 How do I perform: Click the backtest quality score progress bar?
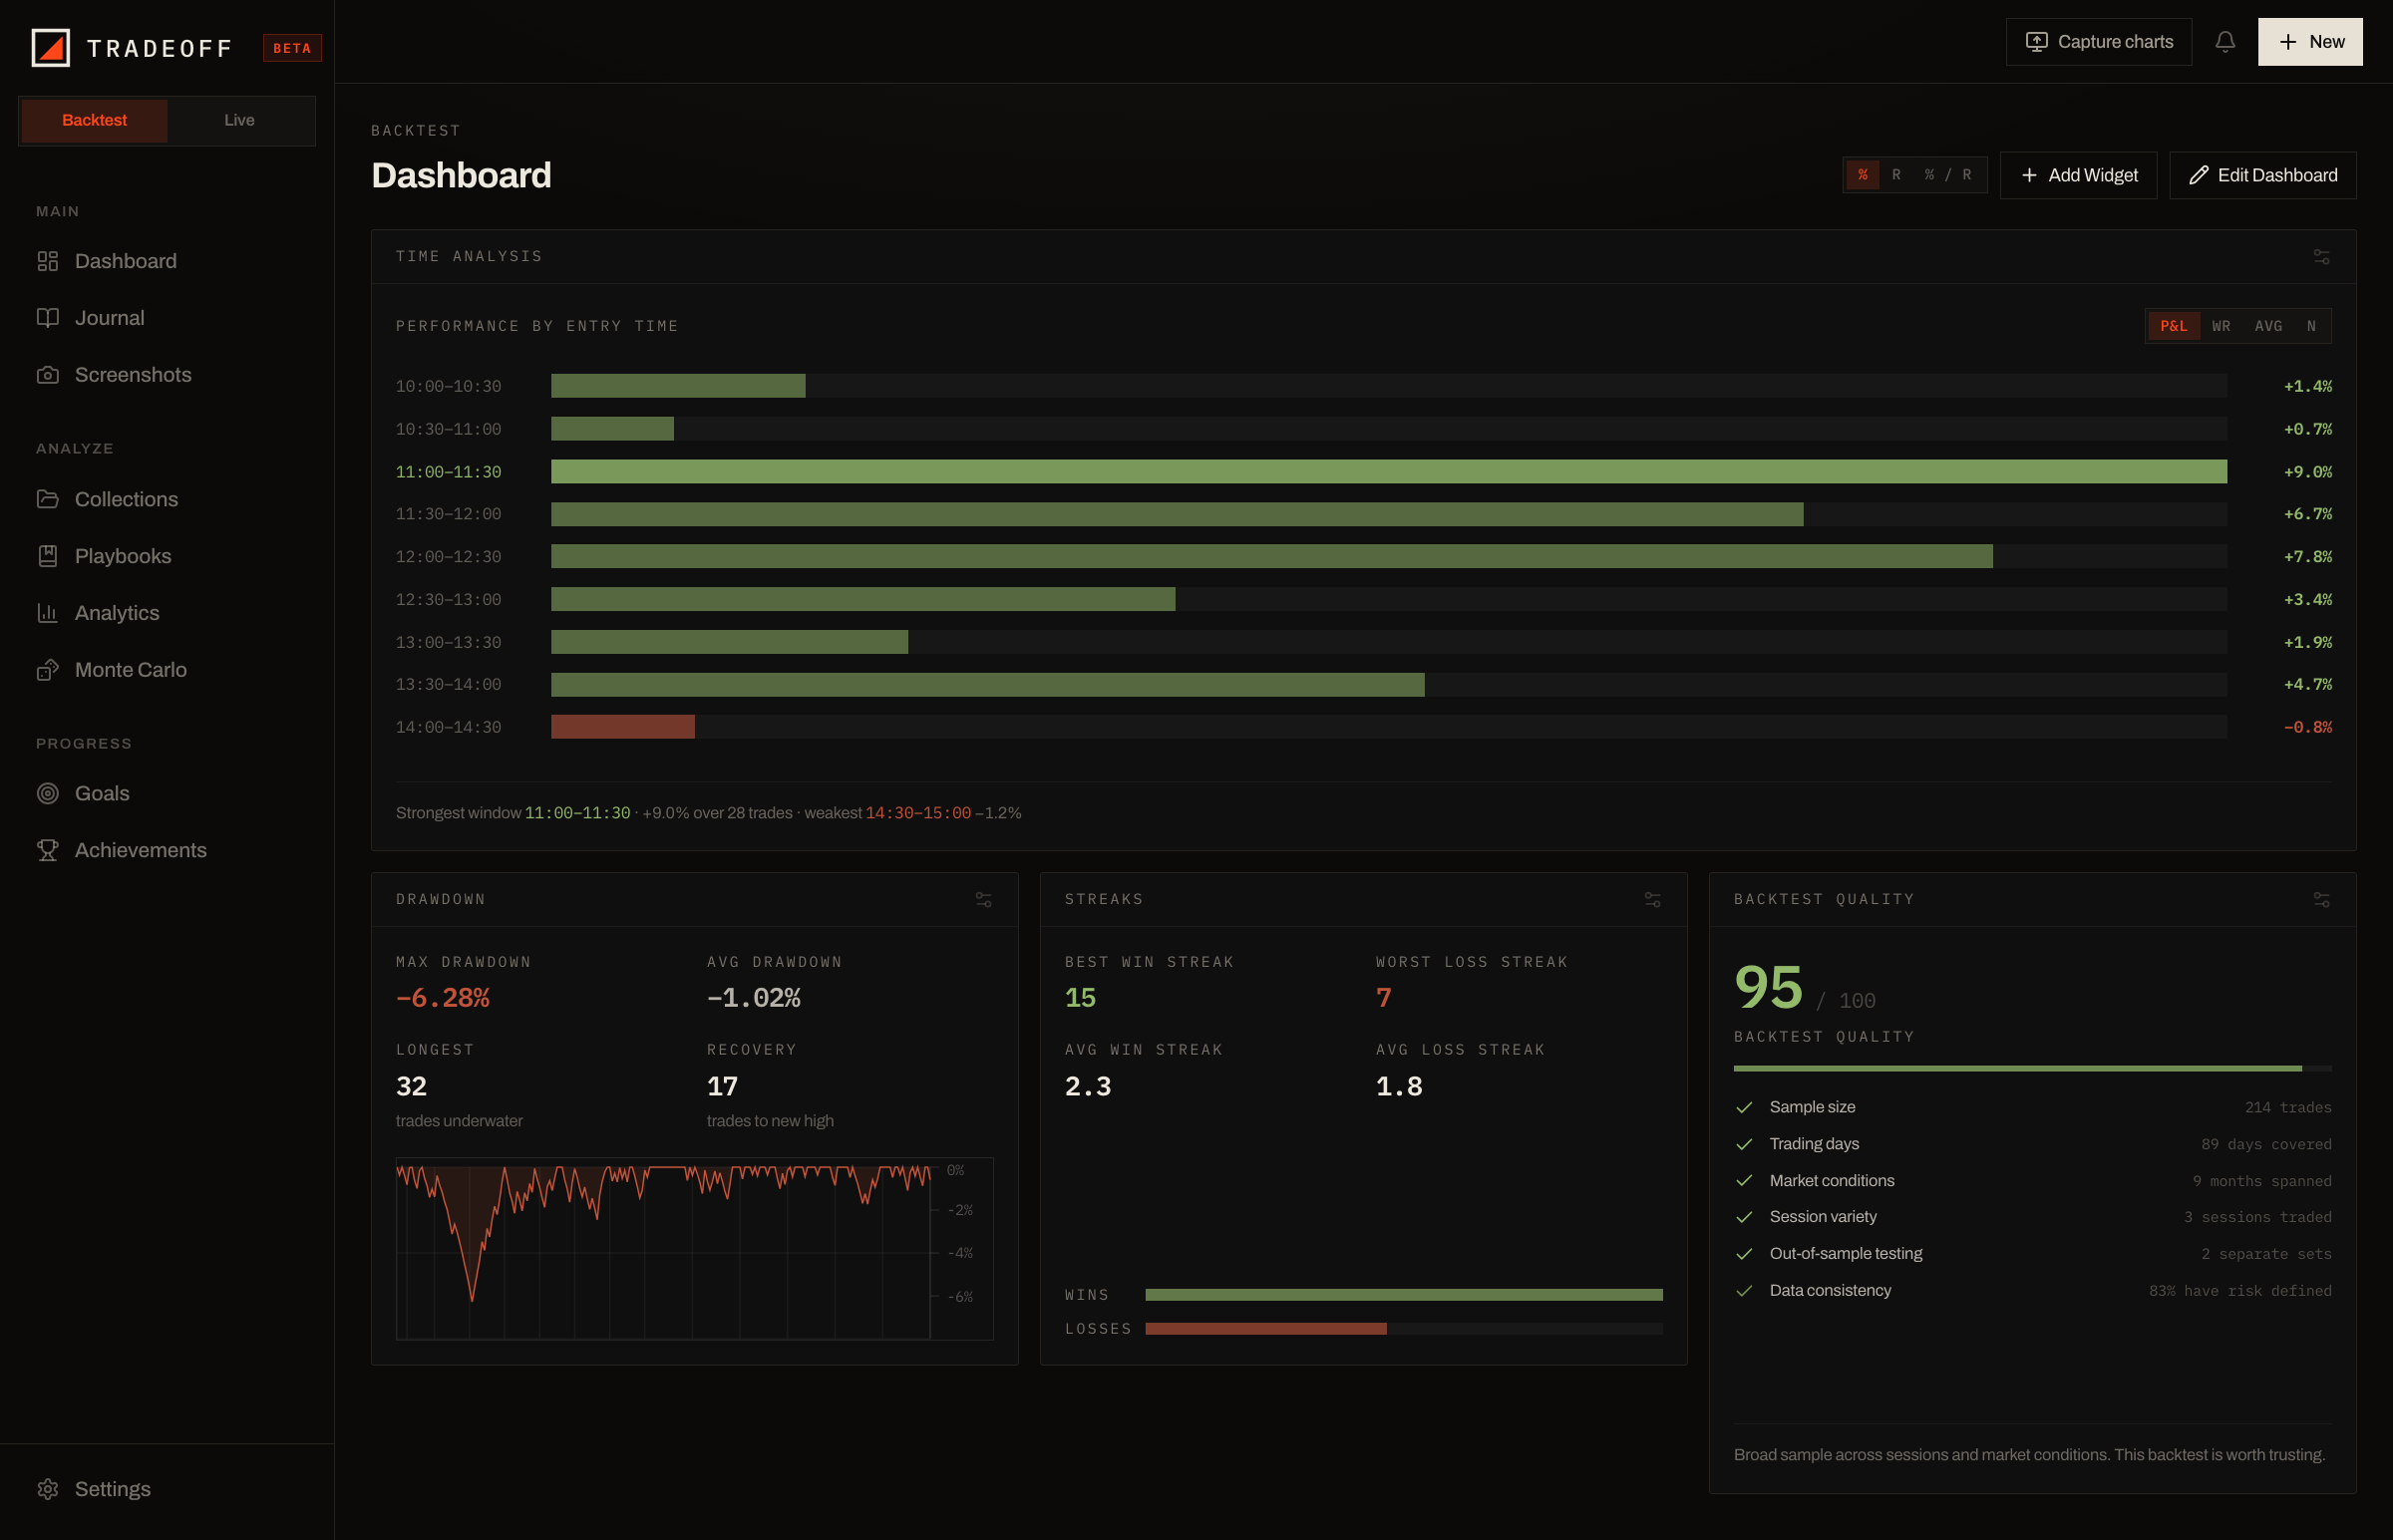tap(2032, 1069)
